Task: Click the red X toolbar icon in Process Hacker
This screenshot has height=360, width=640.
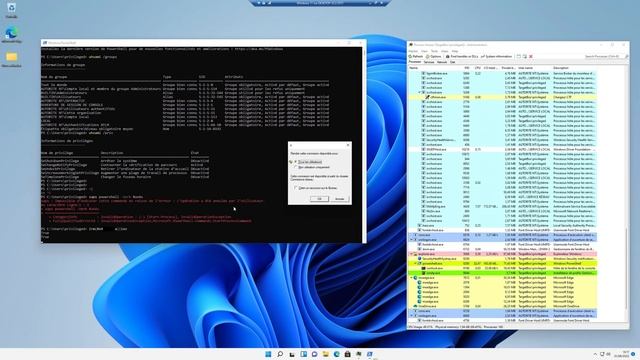Action: [531, 56]
